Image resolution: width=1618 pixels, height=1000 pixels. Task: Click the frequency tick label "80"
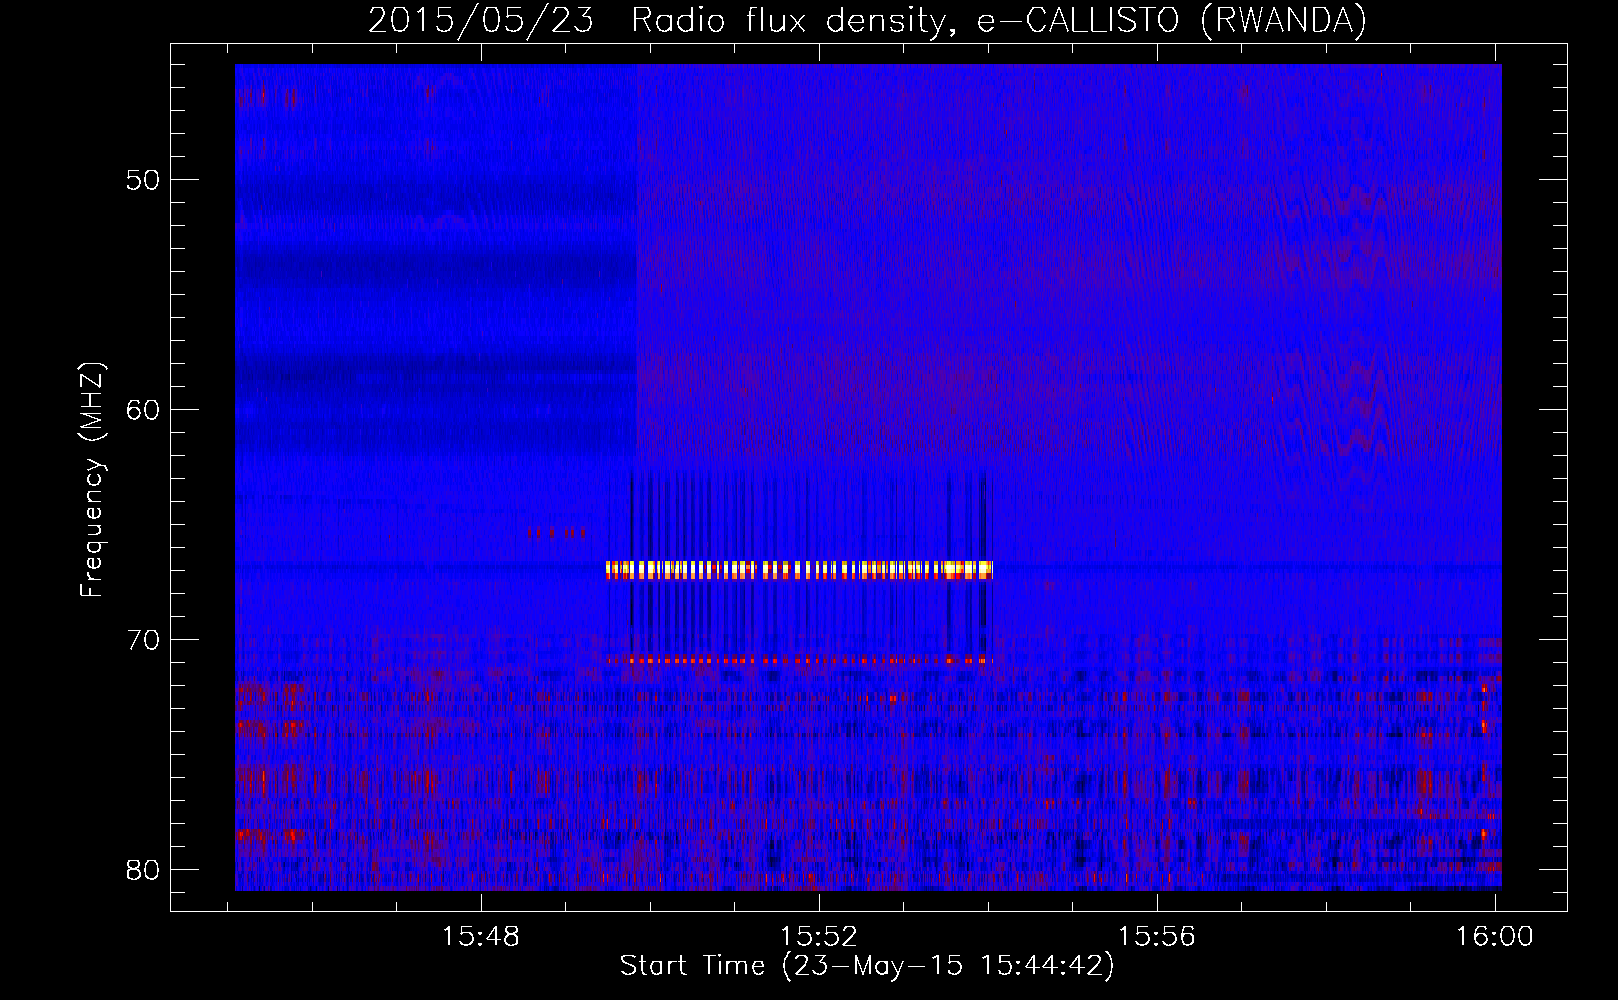[143, 870]
